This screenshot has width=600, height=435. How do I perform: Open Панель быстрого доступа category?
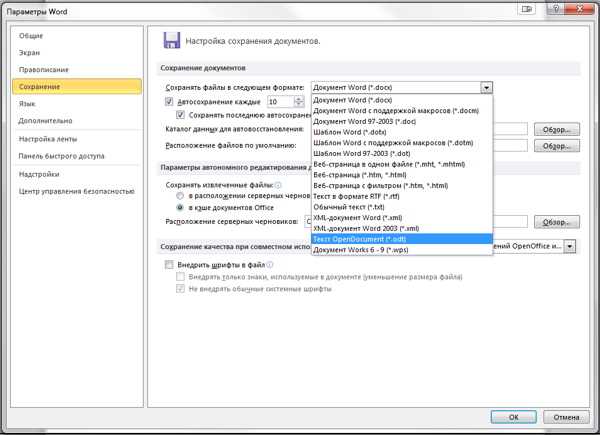(61, 156)
